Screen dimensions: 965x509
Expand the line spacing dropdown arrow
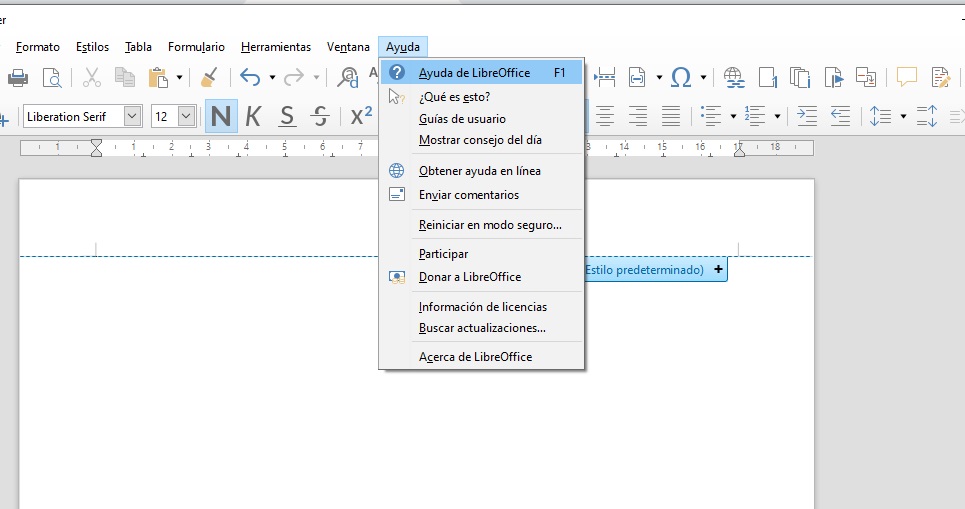click(x=903, y=116)
